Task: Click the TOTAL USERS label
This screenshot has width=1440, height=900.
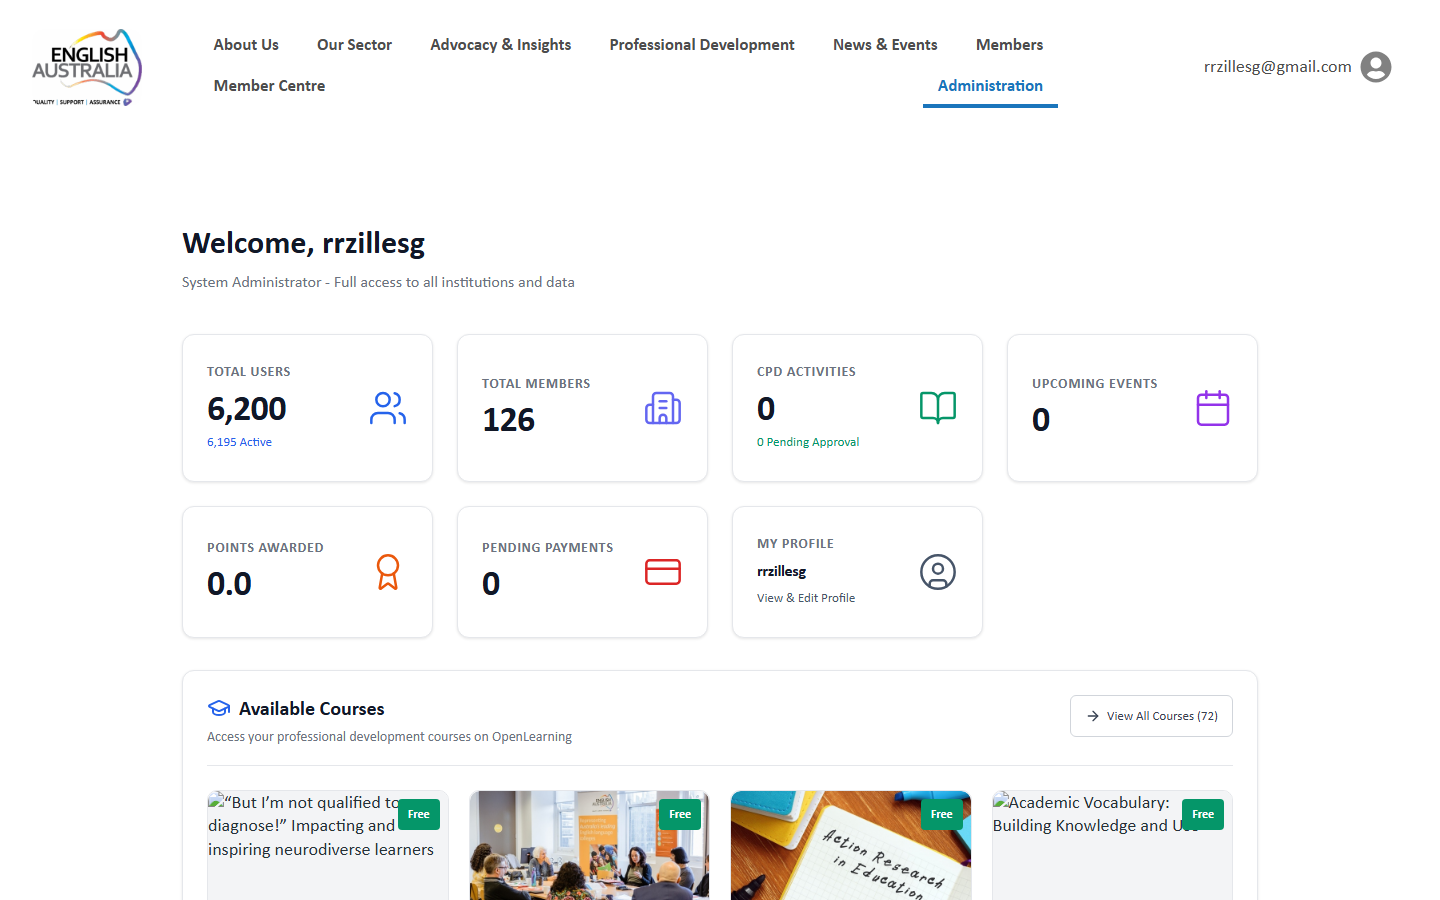Action: coord(249,372)
